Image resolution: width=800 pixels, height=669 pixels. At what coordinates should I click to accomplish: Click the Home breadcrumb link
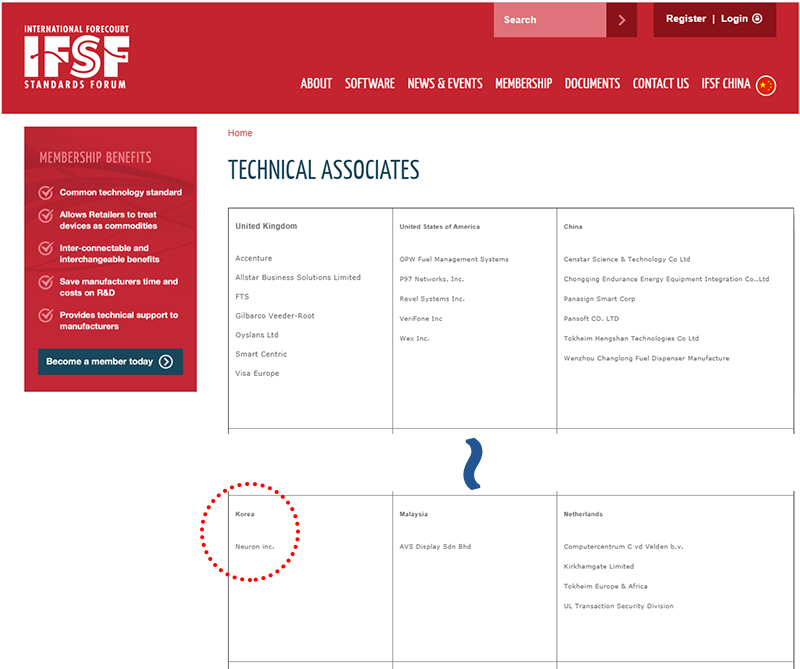240,133
